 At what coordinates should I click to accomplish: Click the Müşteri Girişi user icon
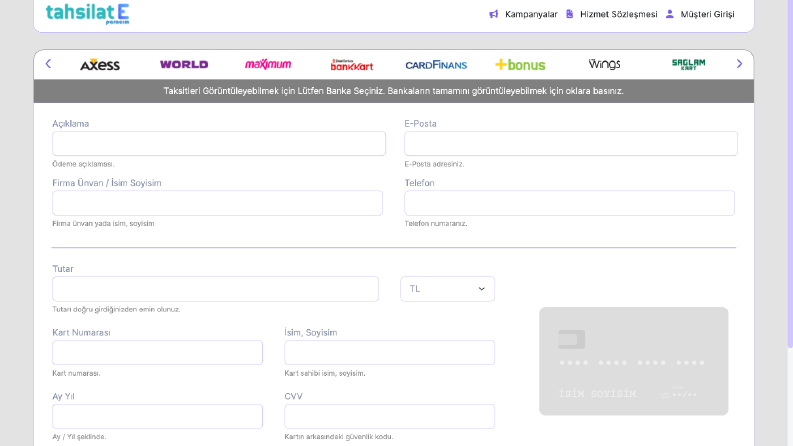coord(670,14)
